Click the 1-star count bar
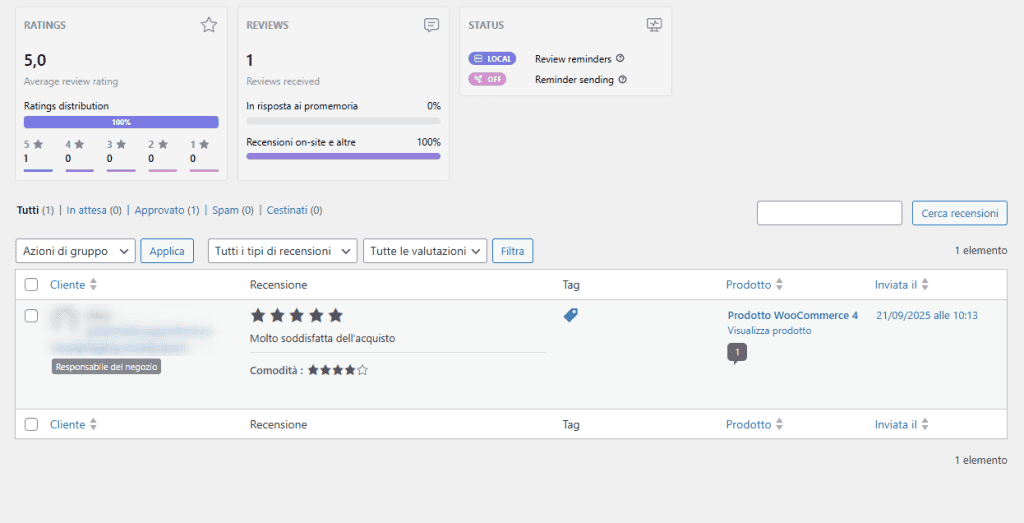The image size is (1024, 523). point(204,170)
